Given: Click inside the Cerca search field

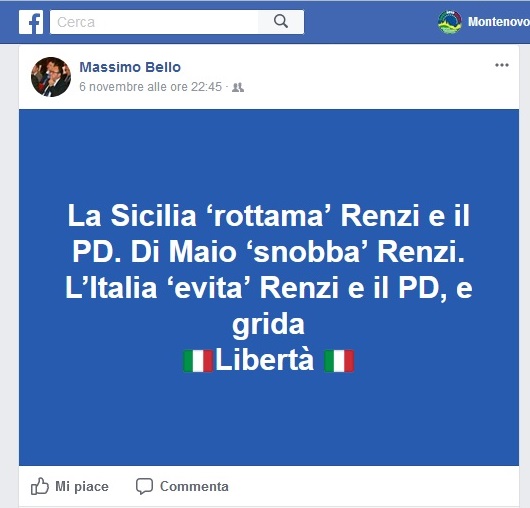Looking at the screenshot, I should pos(154,22).
